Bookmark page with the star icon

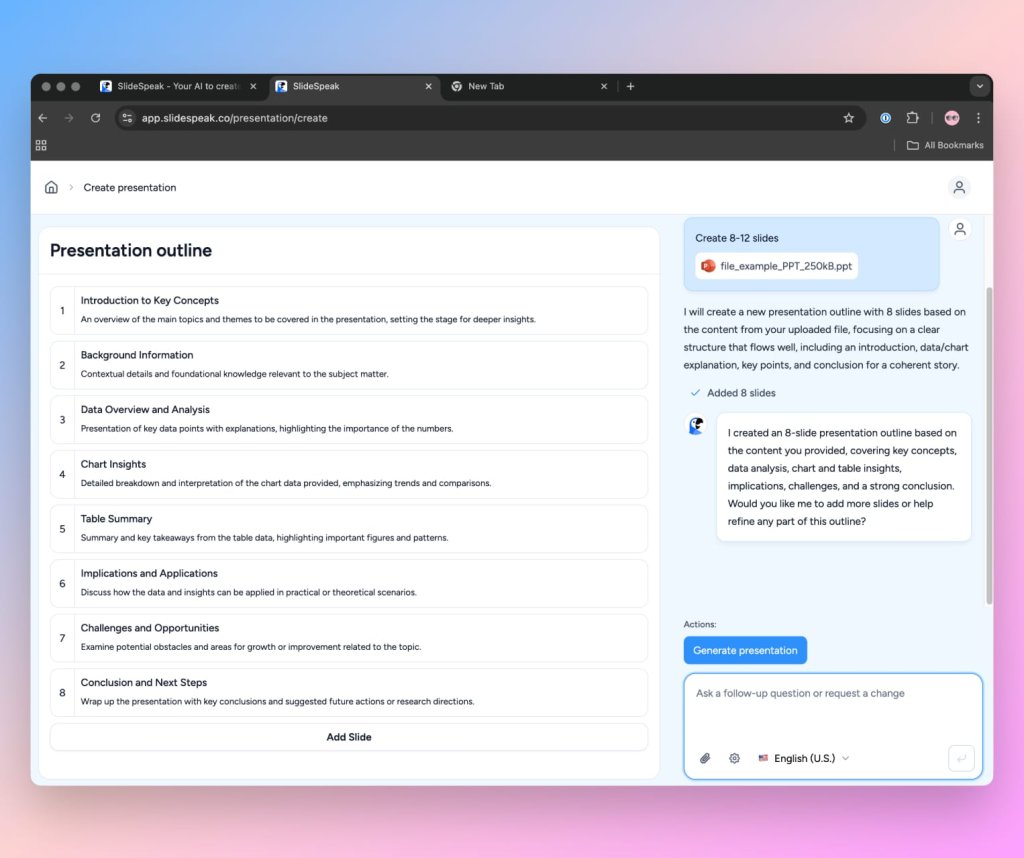(x=848, y=118)
